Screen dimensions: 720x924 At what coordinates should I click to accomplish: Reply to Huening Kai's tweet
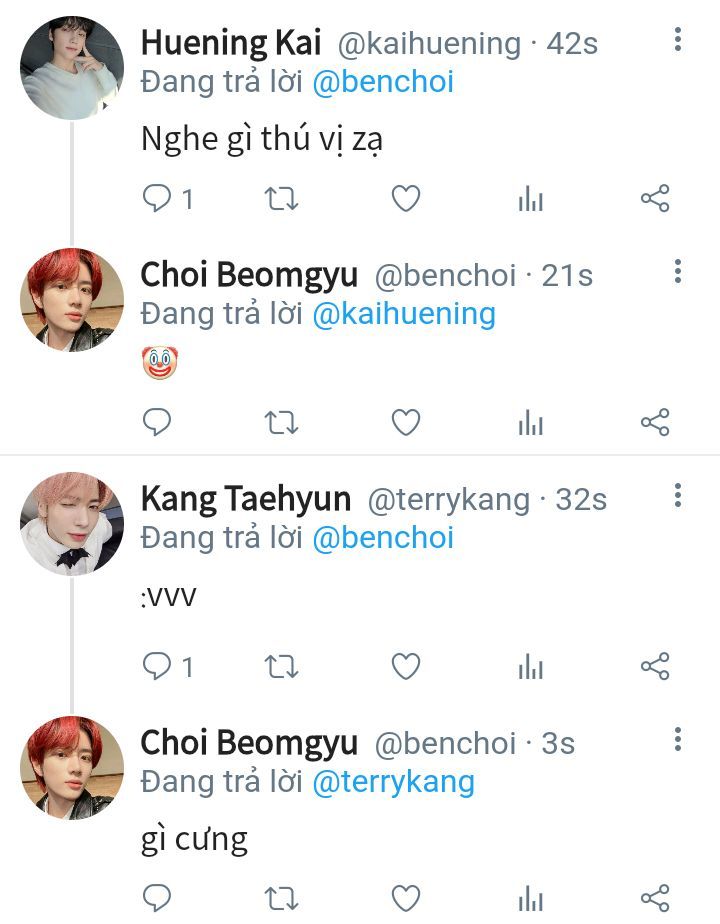pos(157,199)
